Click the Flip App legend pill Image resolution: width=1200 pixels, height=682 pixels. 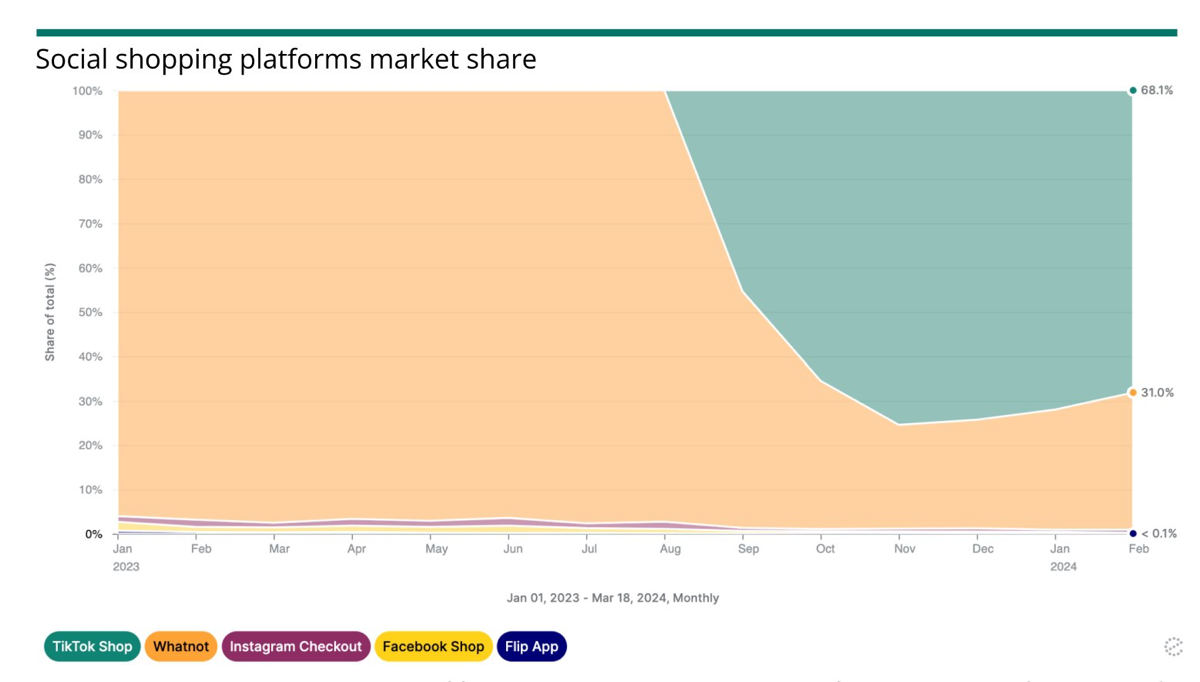pyautogui.click(x=531, y=647)
